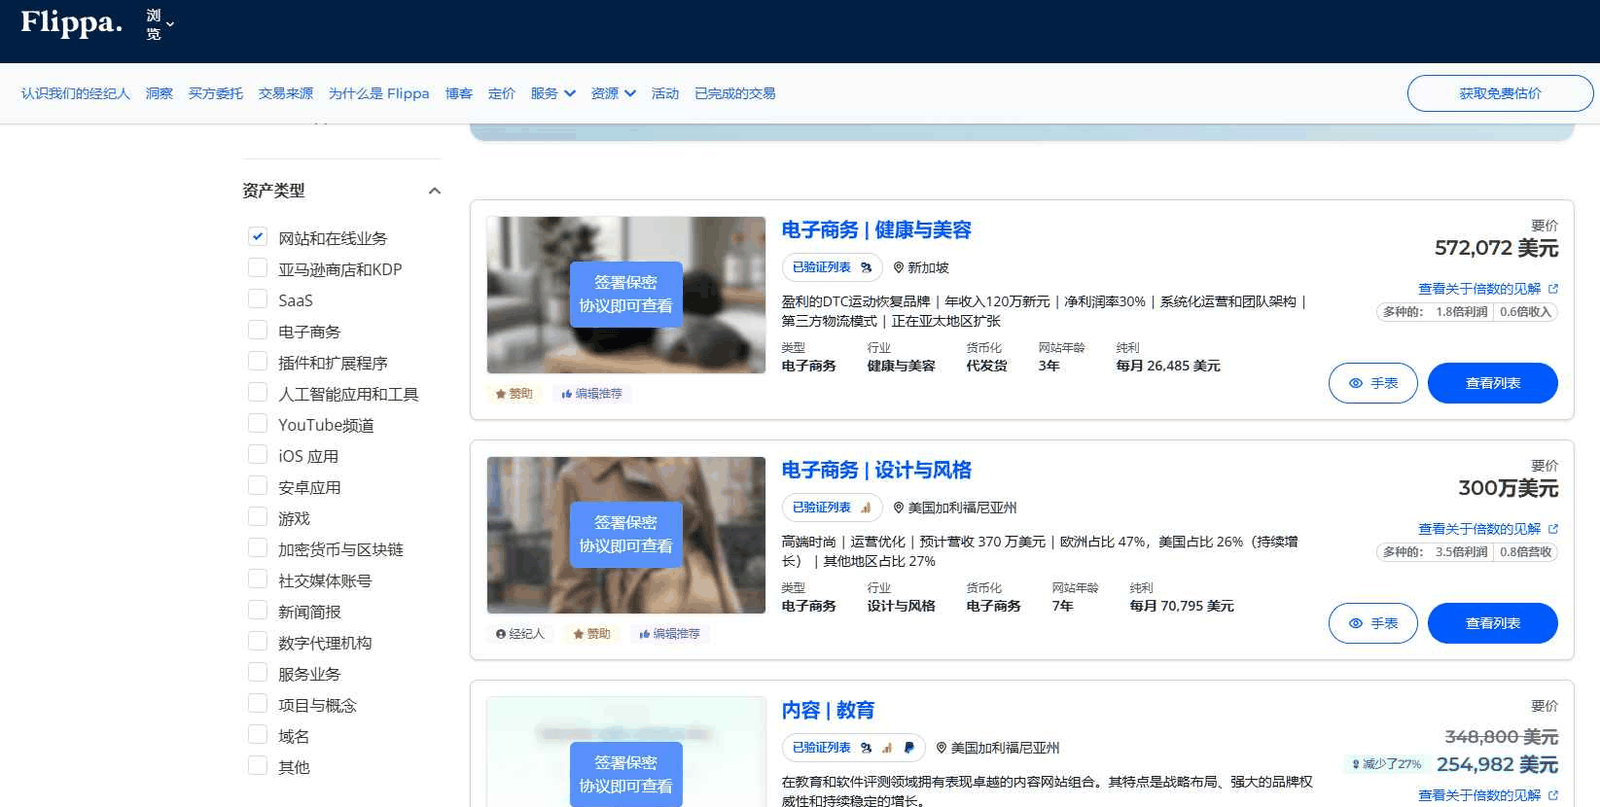
Task: Click the eye 手表 watch button on 设计与风格 listing
Action: pos(1373,623)
